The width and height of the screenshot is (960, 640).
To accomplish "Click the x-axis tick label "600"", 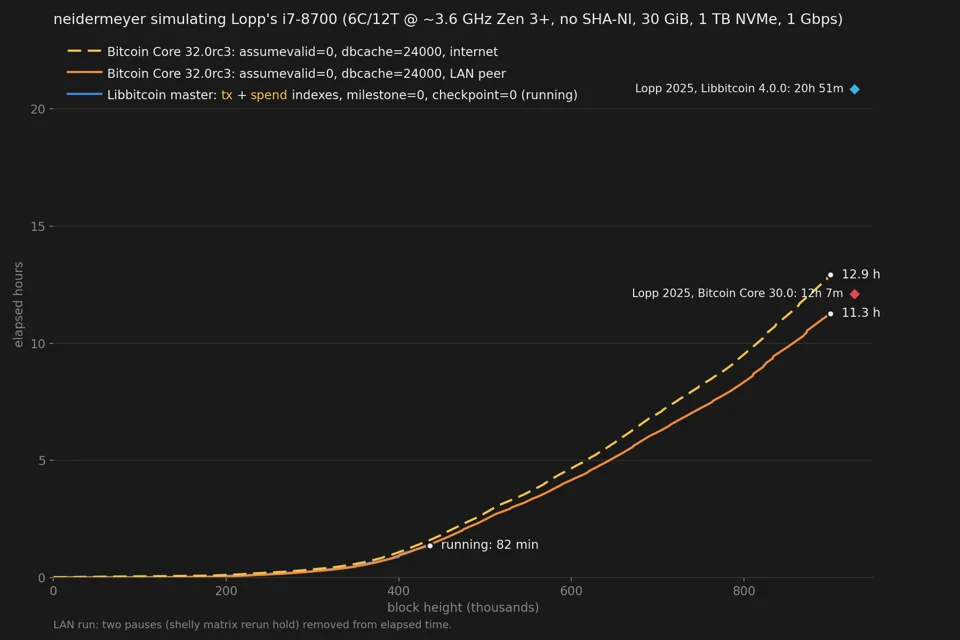I will tap(571, 591).
